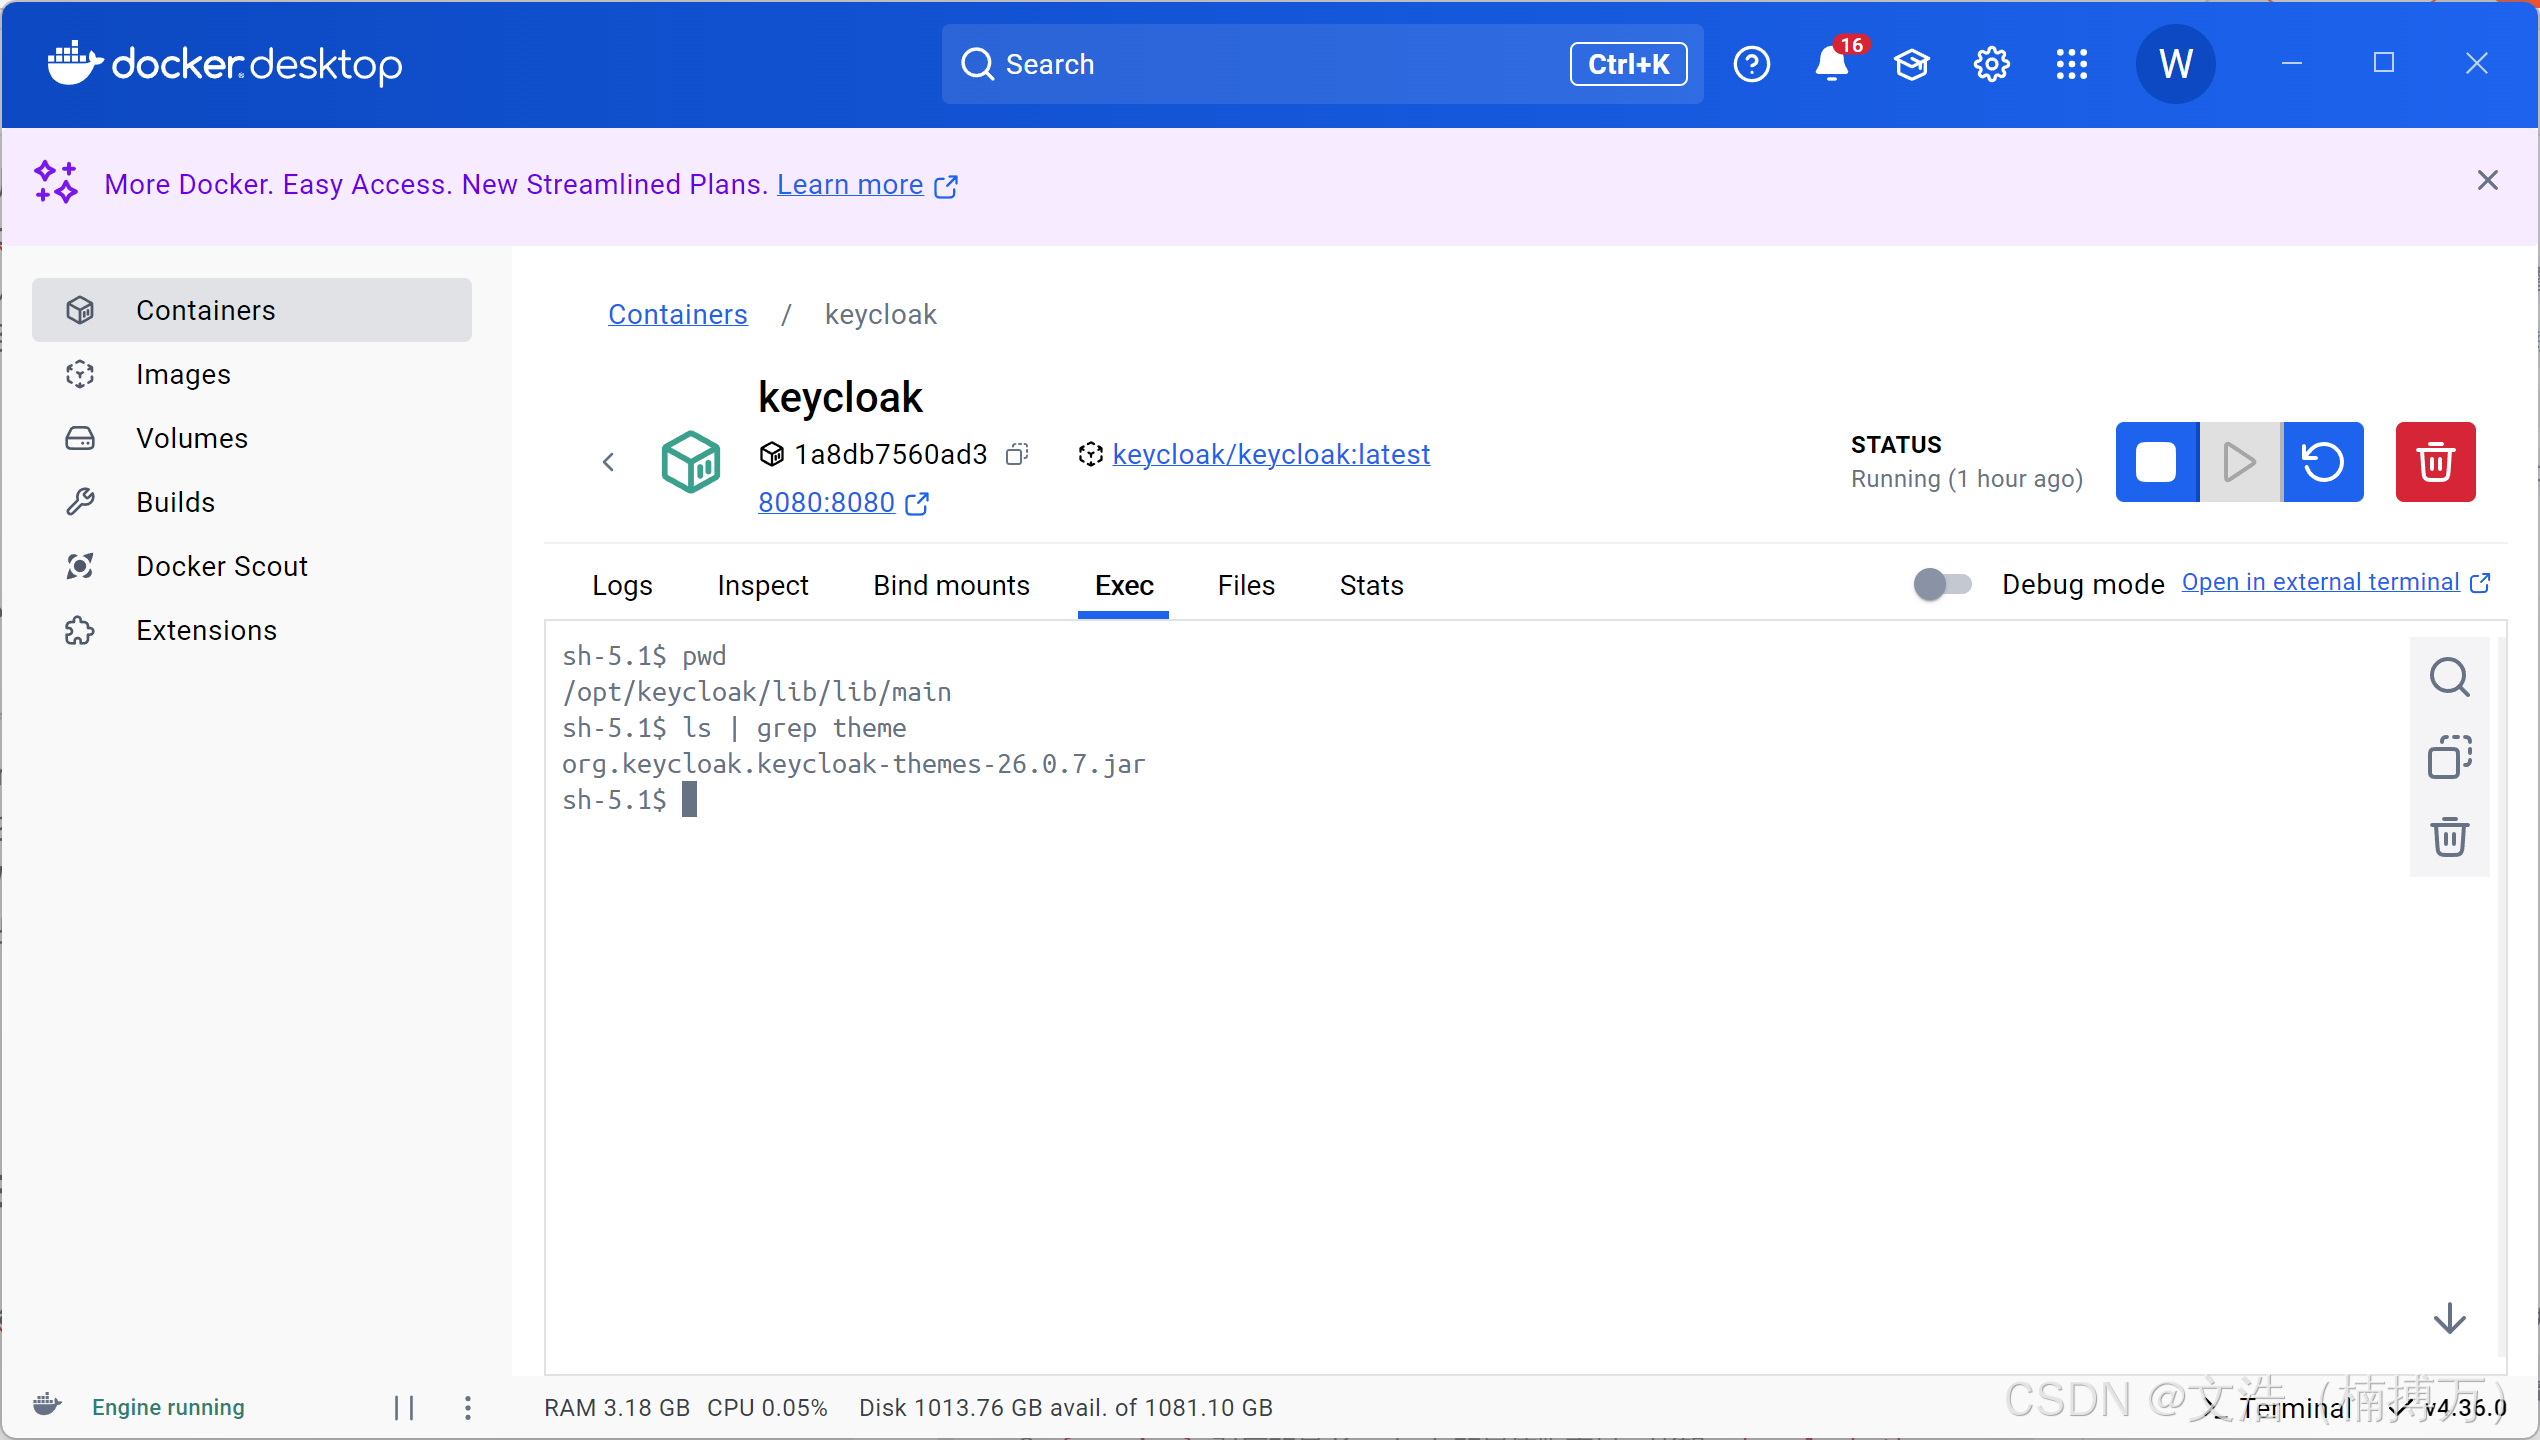The image size is (2540, 1440).
Task: Switch to the Files tab
Action: pyautogui.click(x=1246, y=585)
